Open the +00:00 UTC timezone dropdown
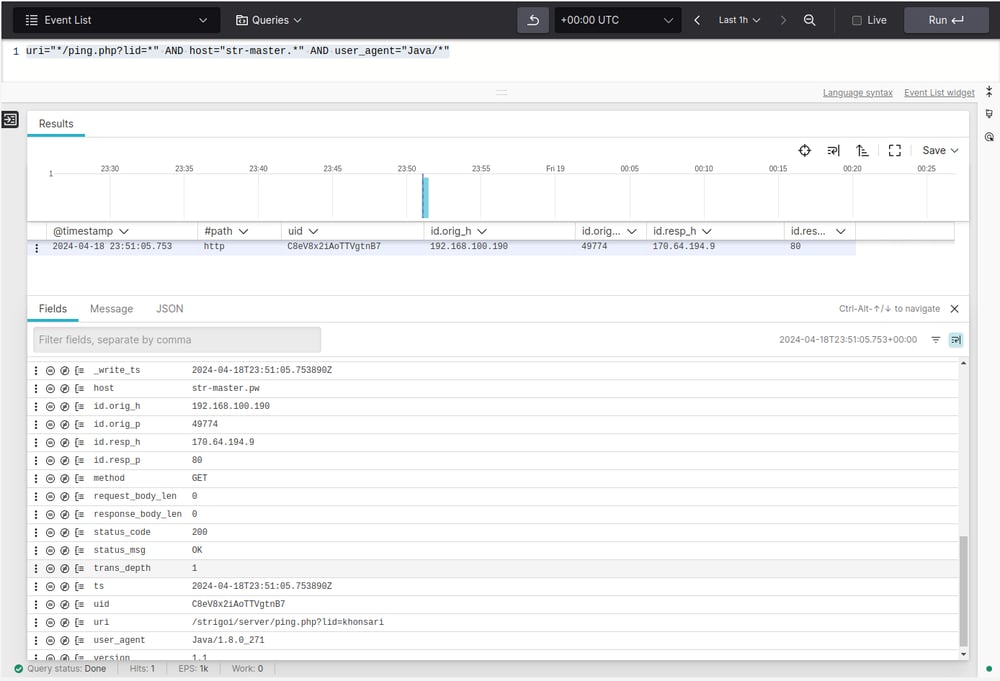Screen dimensions: 1000x681 tap(617, 20)
